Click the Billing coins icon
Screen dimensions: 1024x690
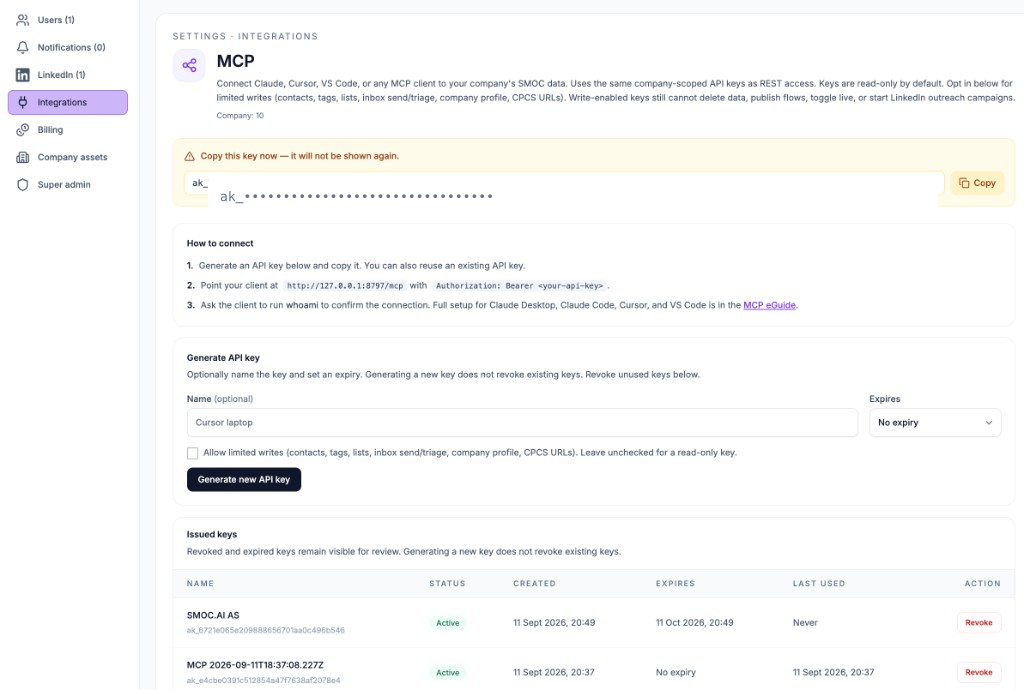(23, 130)
